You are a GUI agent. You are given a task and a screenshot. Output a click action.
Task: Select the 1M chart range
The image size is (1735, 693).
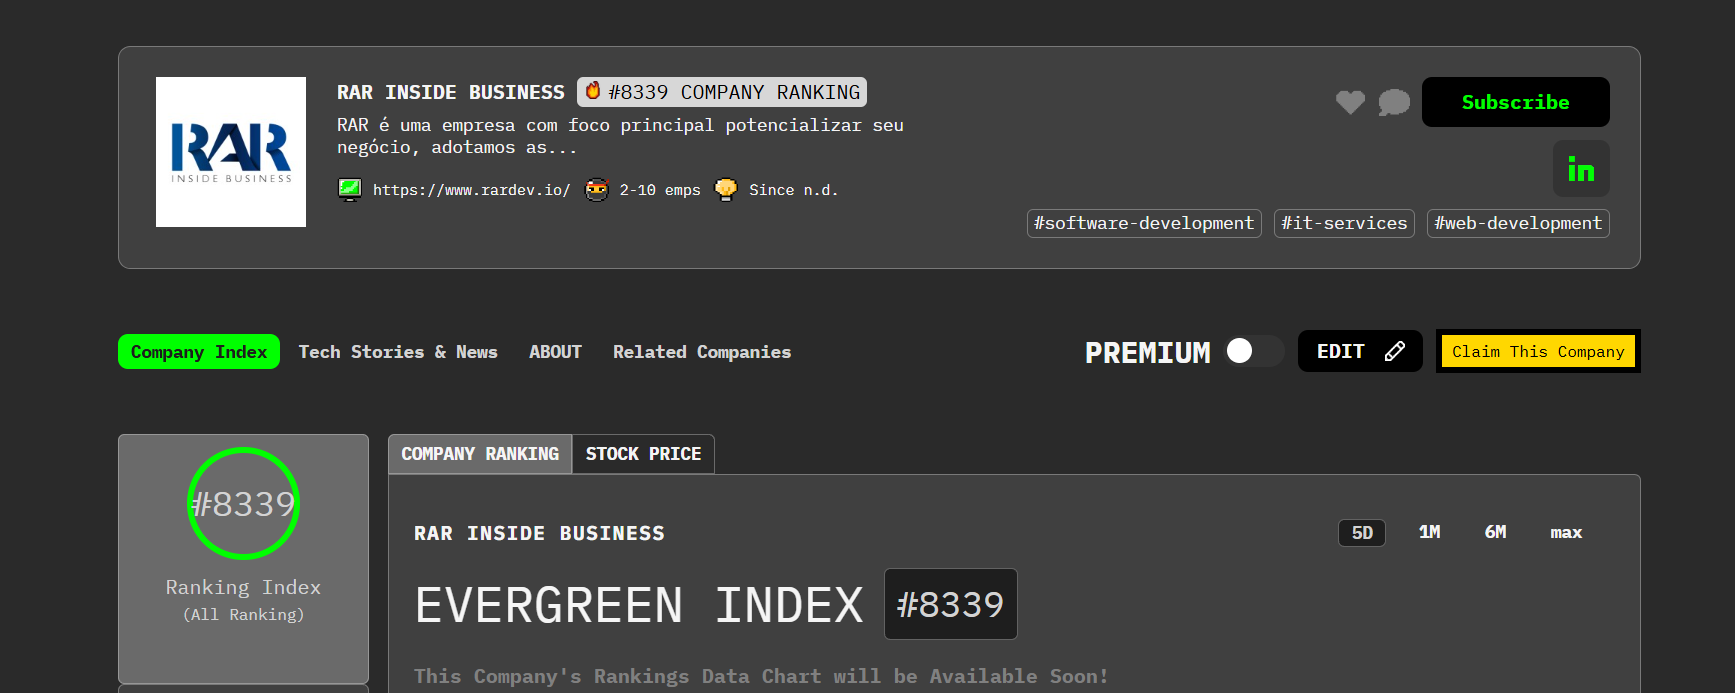tap(1430, 532)
